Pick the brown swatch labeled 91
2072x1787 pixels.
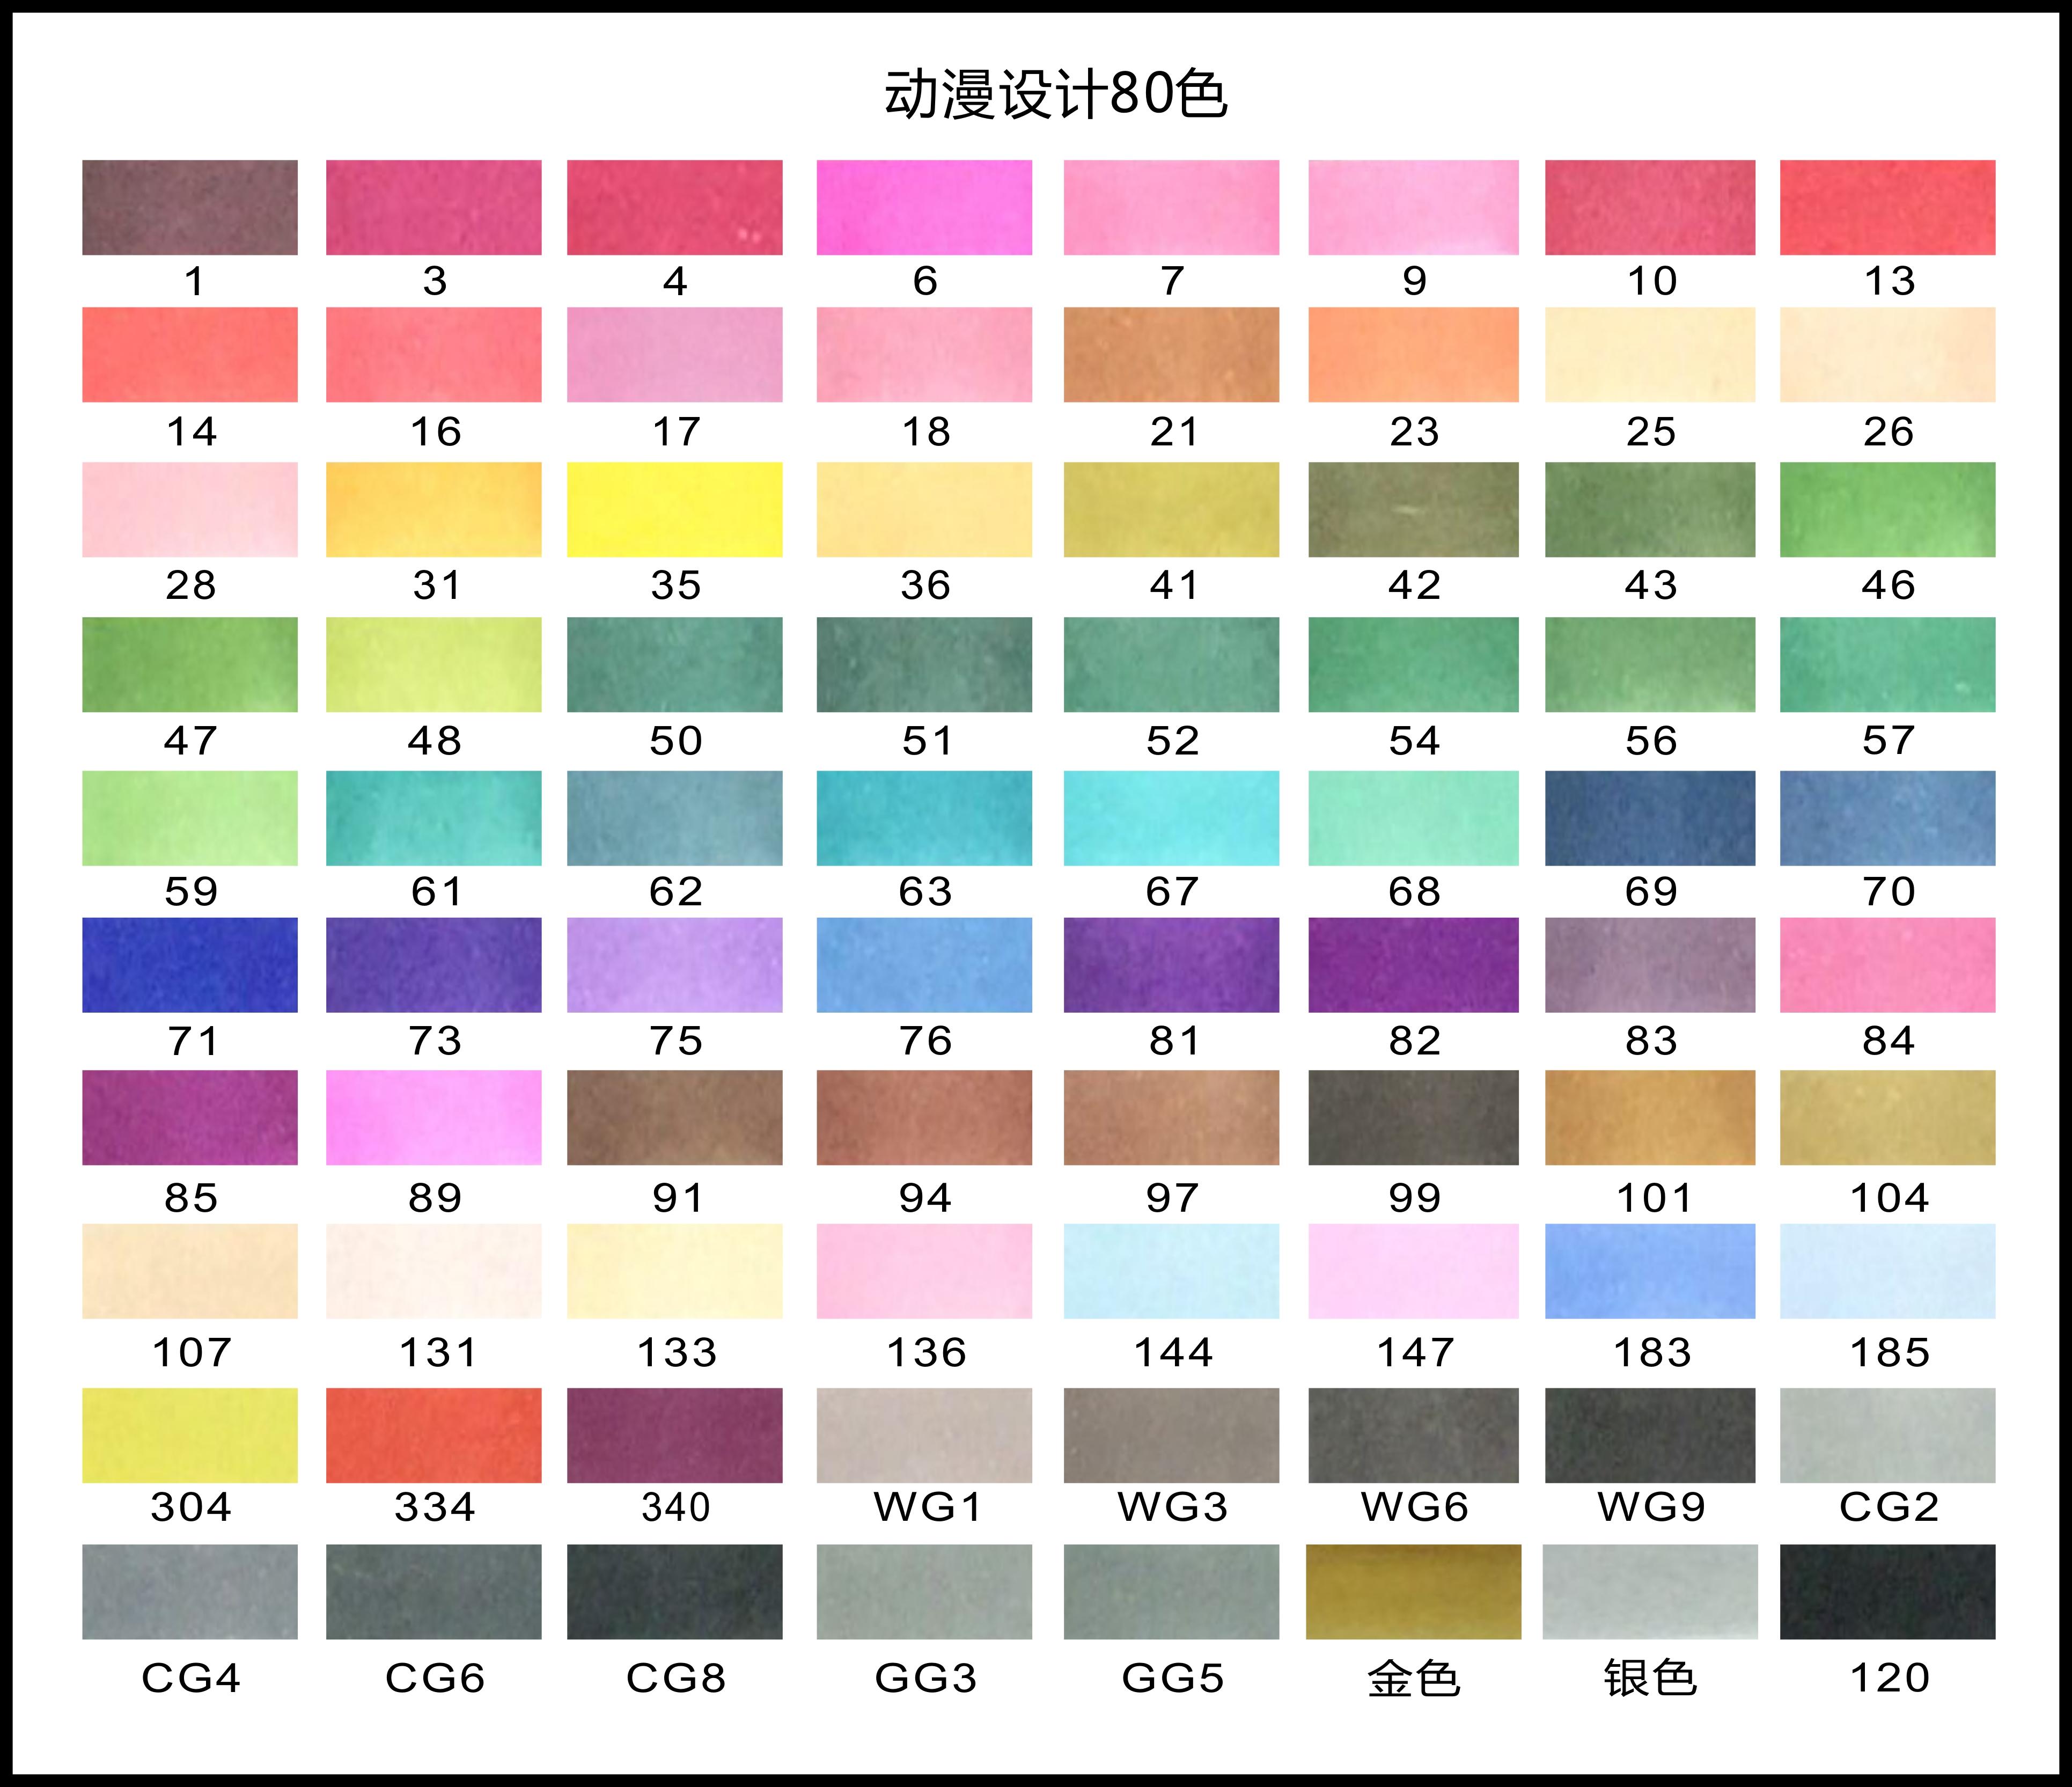(674, 1117)
